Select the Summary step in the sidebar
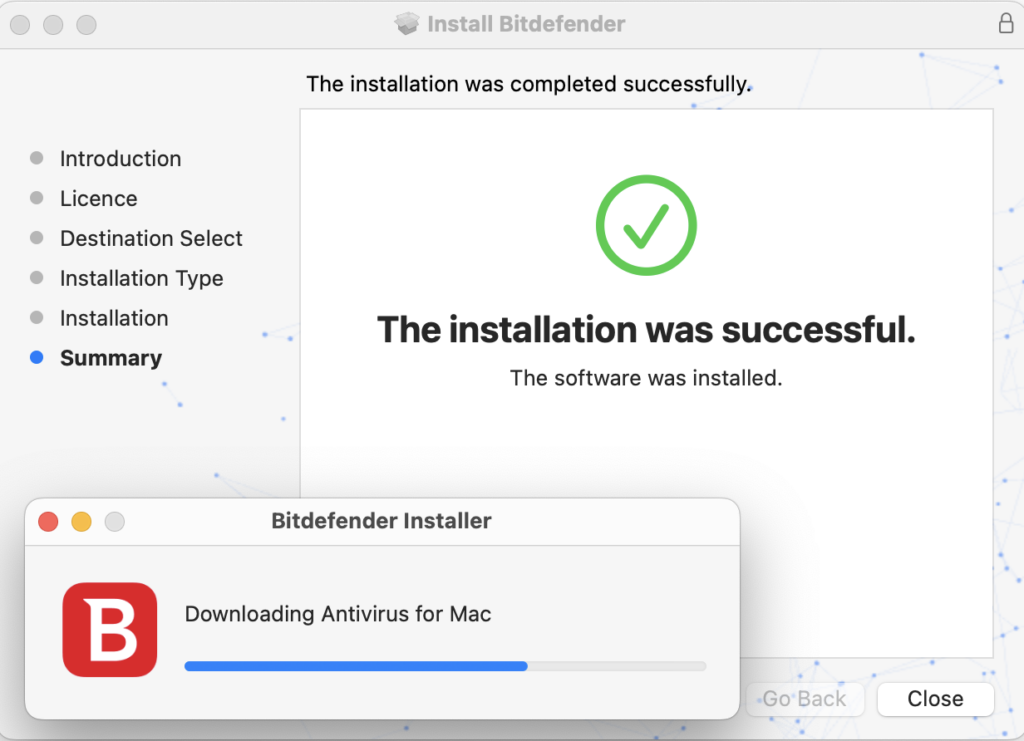Image resolution: width=1024 pixels, height=741 pixels. 110,357
